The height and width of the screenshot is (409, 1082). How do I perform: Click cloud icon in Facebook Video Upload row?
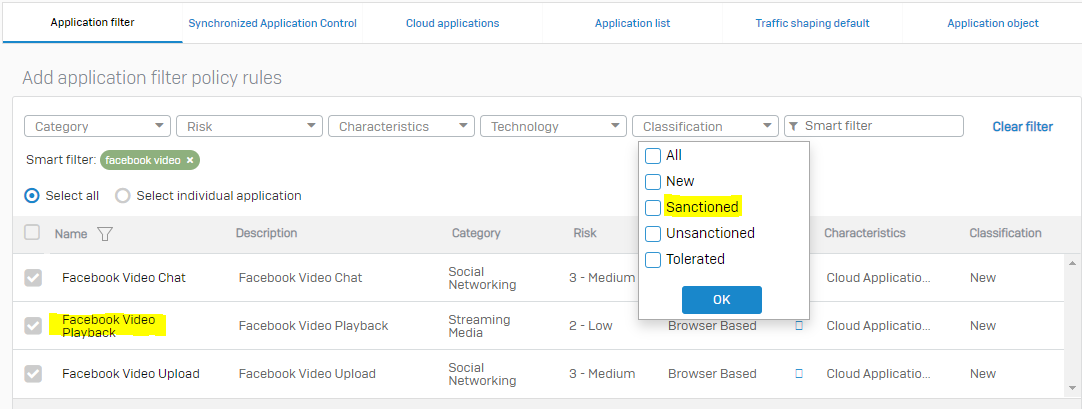coord(799,374)
